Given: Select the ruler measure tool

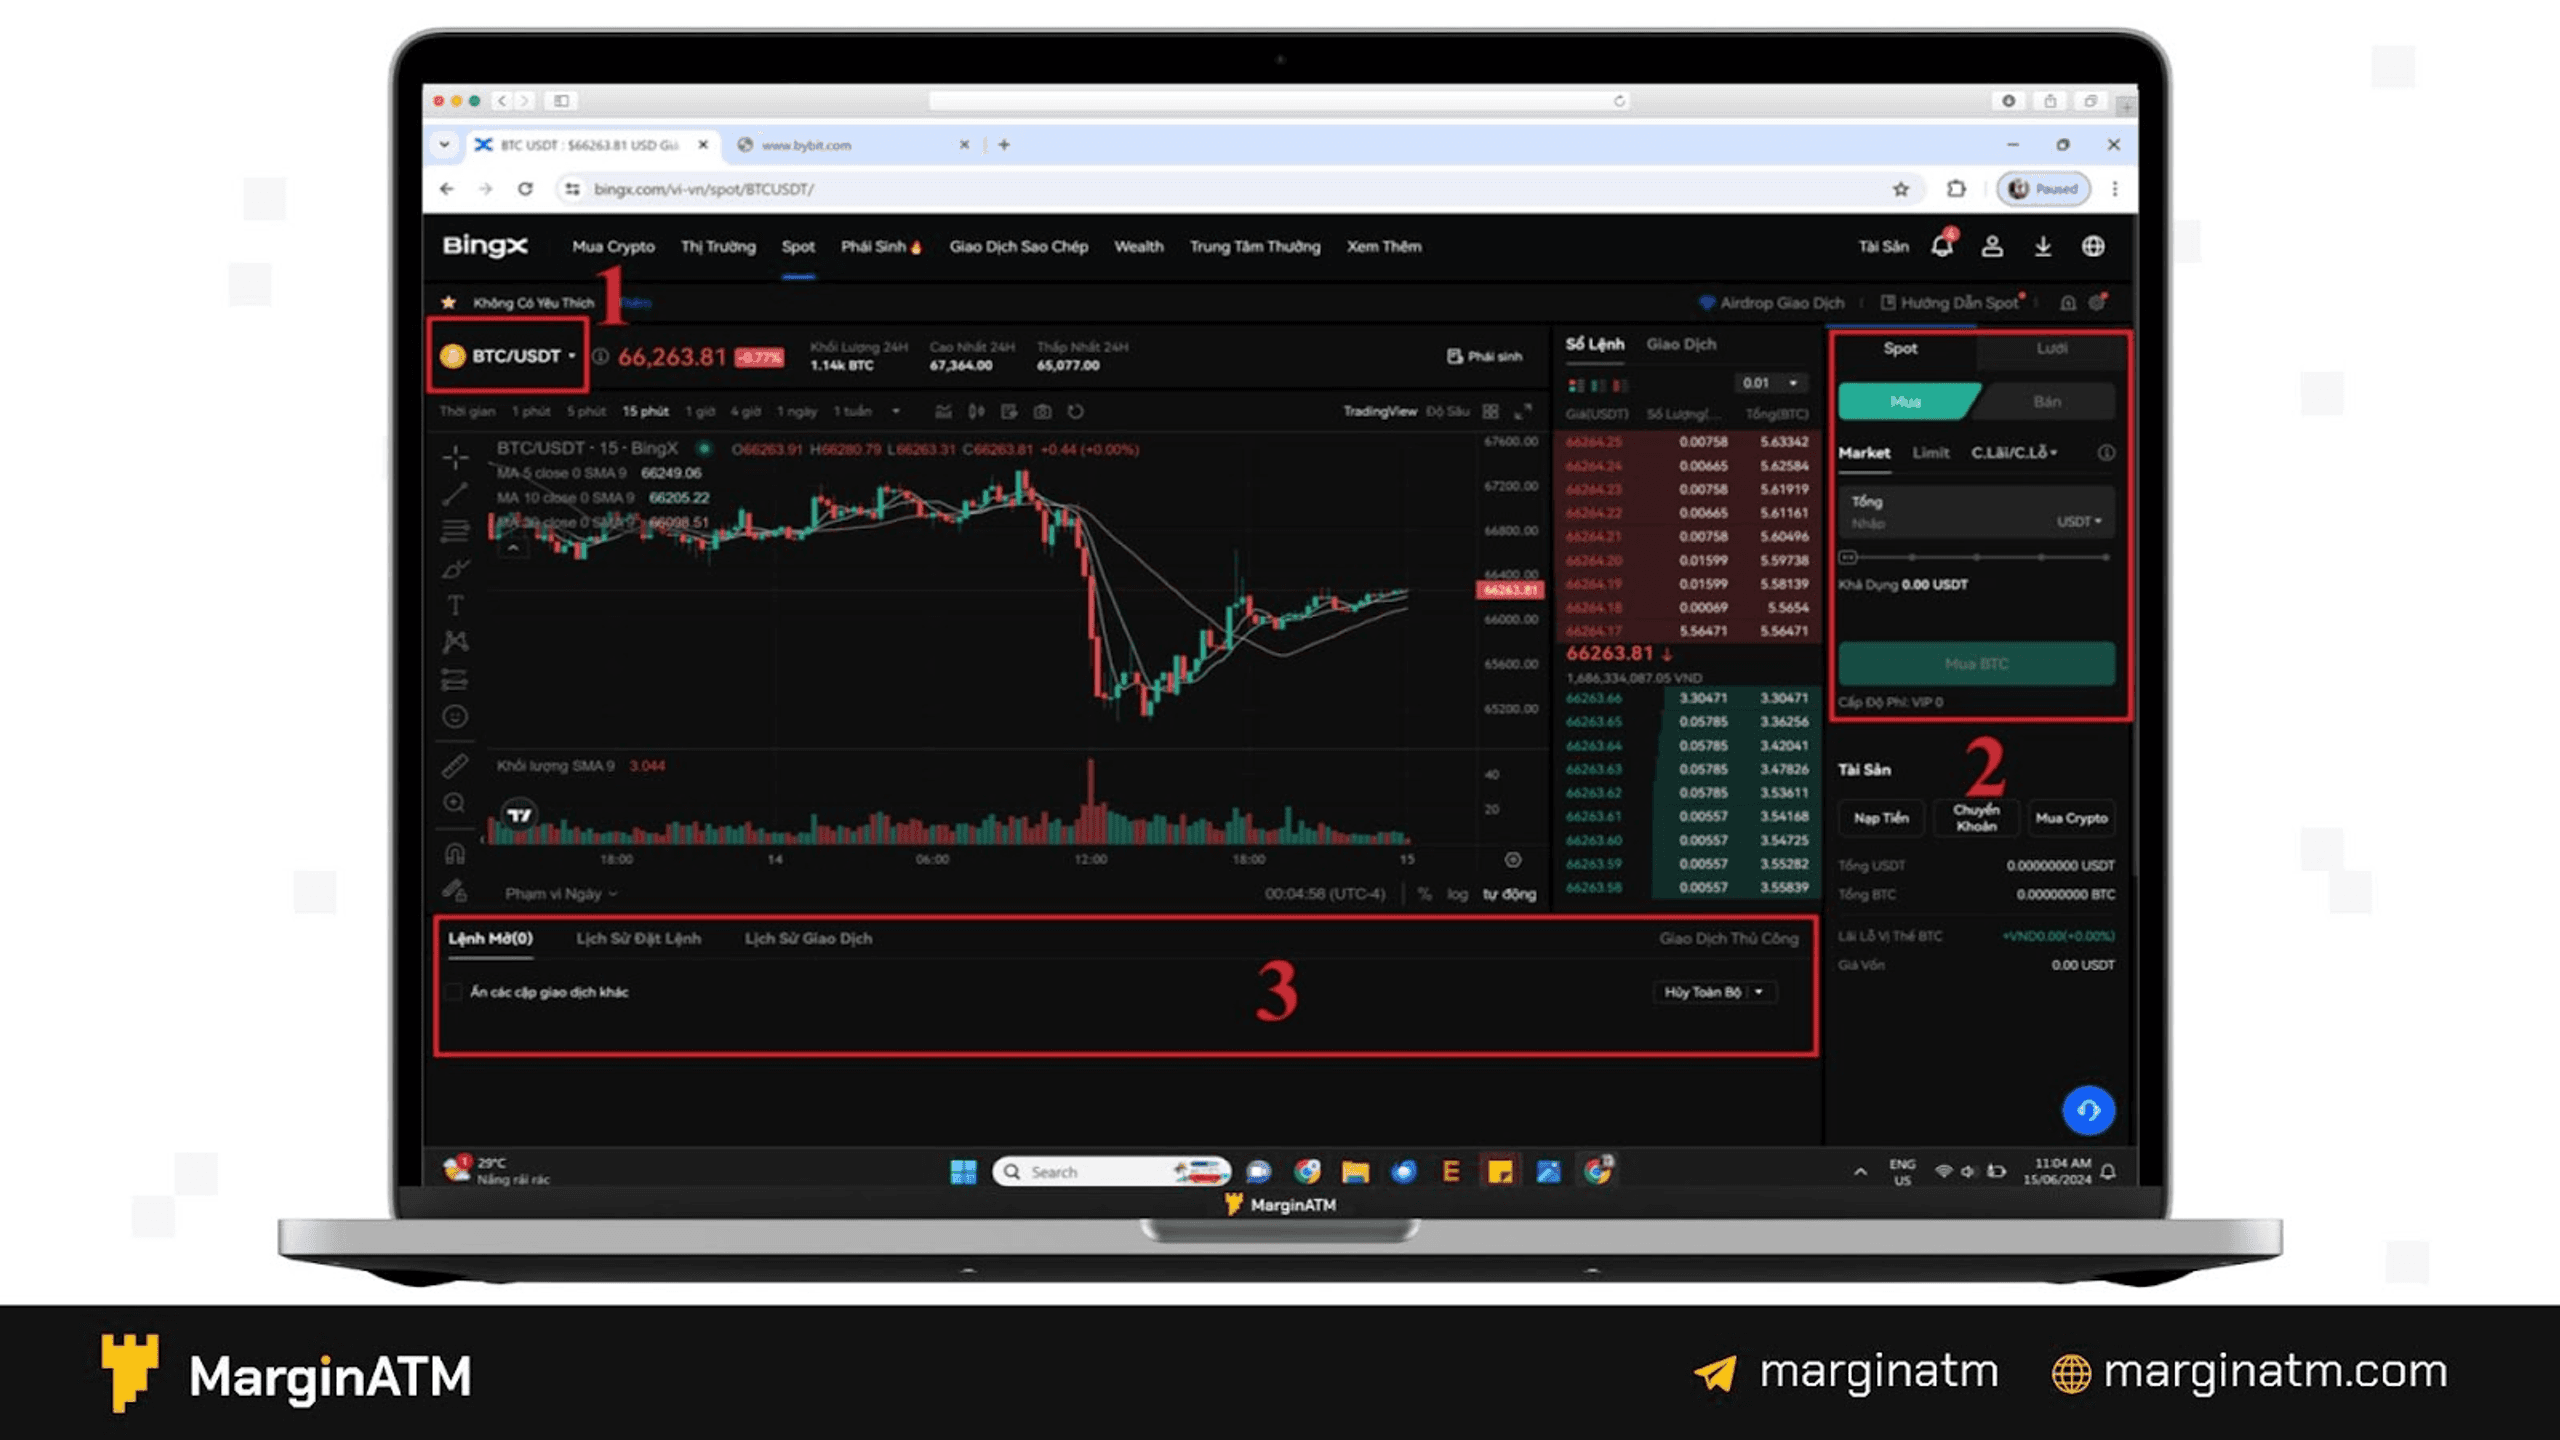Looking at the screenshot, I should [x=456, y=766].
